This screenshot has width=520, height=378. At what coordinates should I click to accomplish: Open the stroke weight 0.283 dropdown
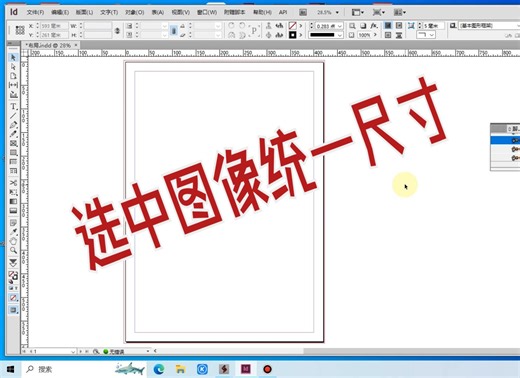point(340,26)
